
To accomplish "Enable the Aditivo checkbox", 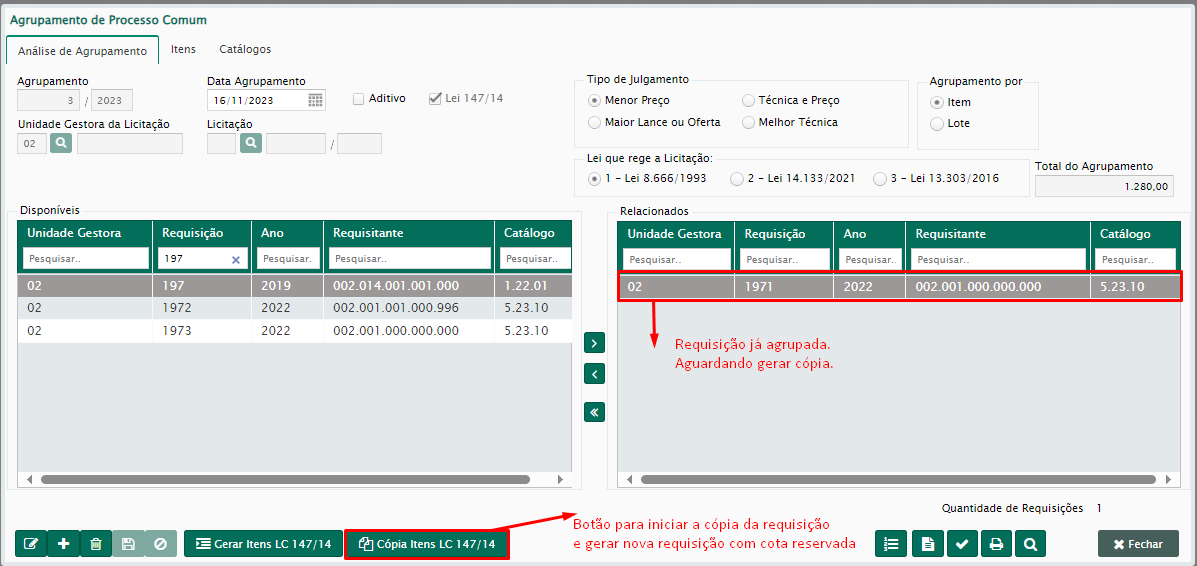I will click(359, 99).
